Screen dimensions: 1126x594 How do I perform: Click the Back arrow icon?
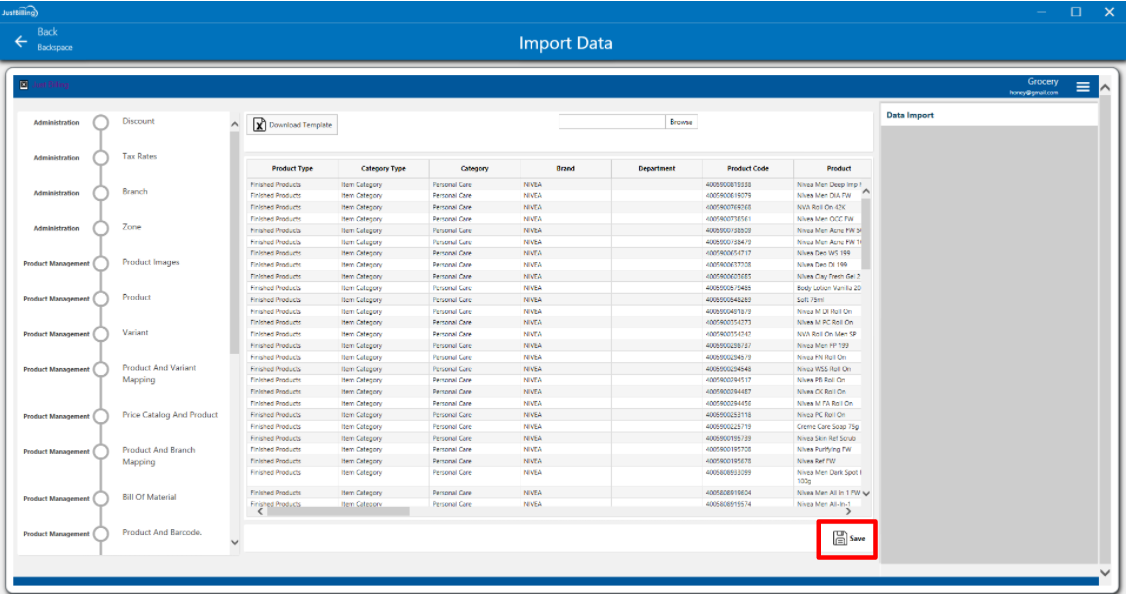(20, 41)
